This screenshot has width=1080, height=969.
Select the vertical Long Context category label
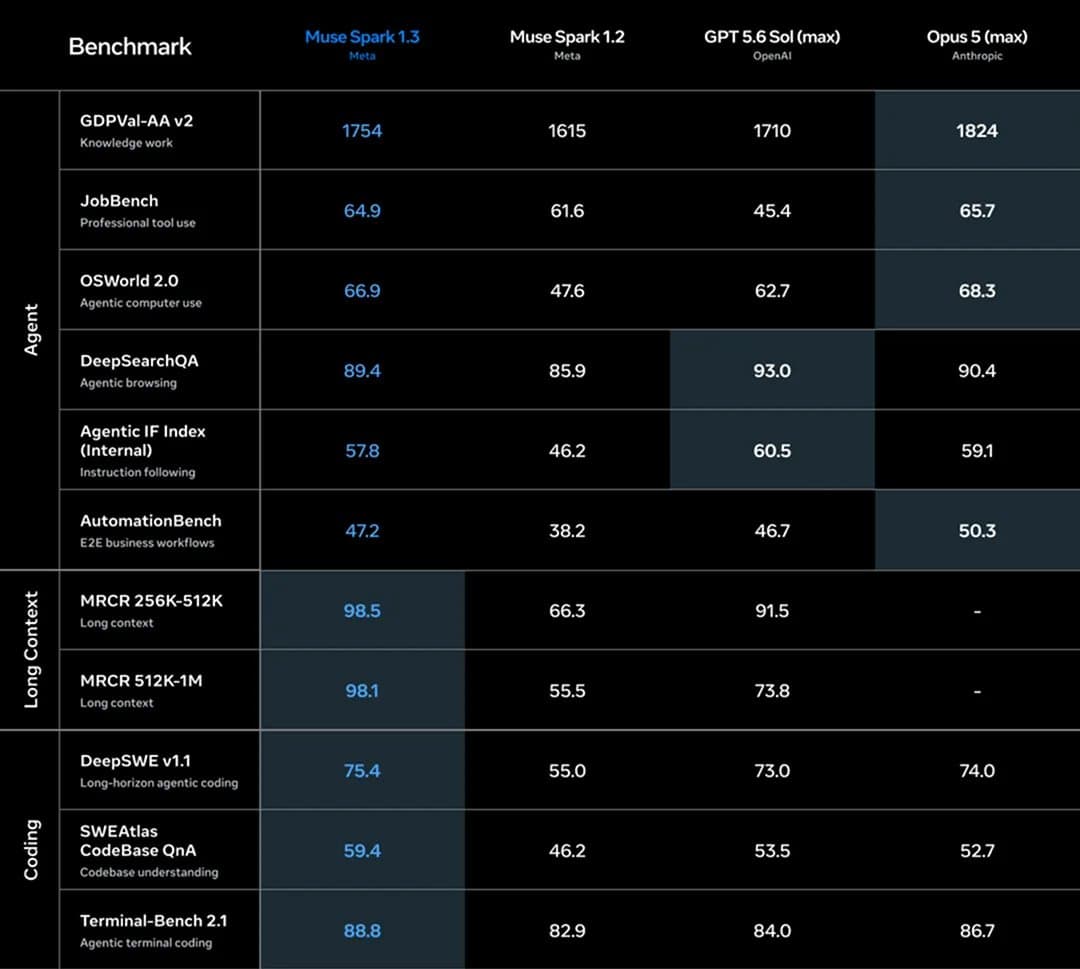click(x=31, y=649)
